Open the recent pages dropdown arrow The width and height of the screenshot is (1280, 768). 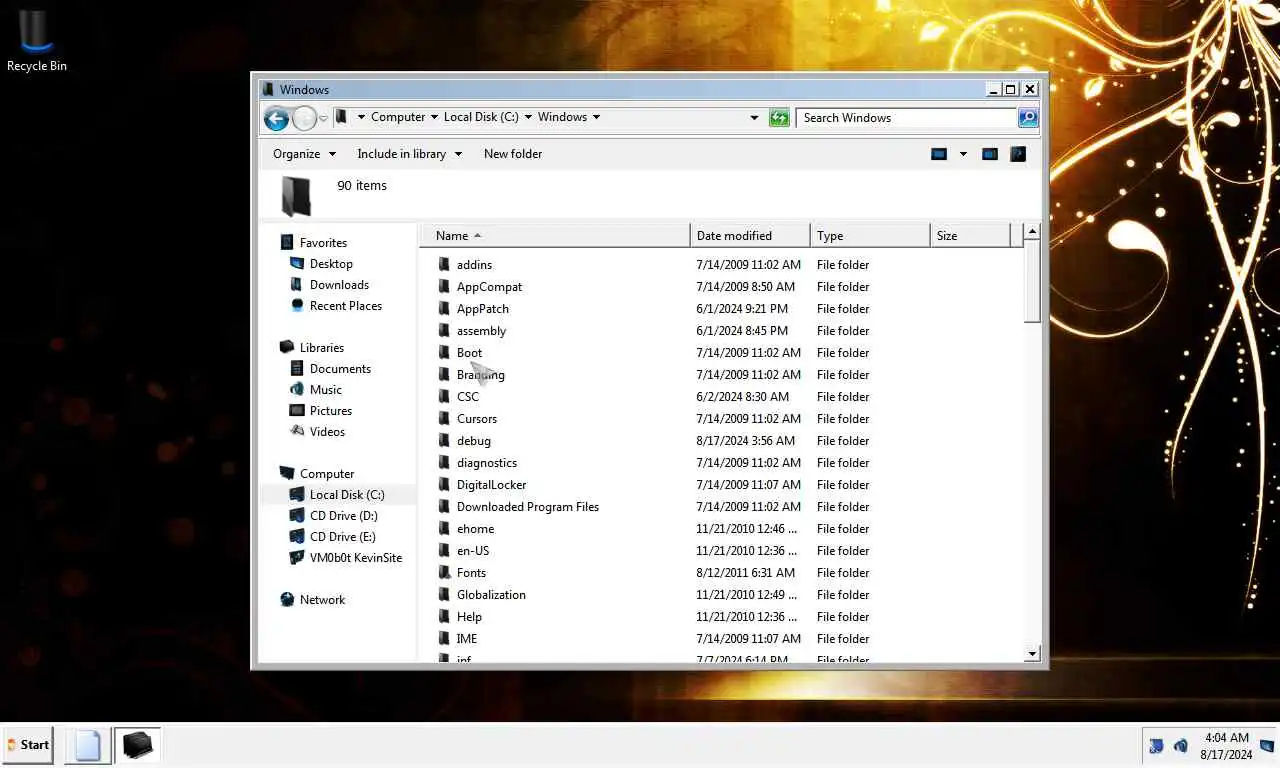(323, 118)
